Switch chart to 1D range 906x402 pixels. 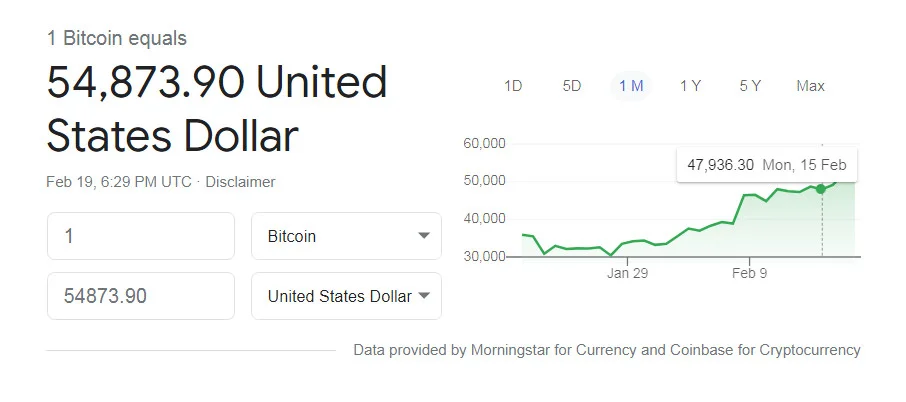pyautogui.click(x=513, y=86)
